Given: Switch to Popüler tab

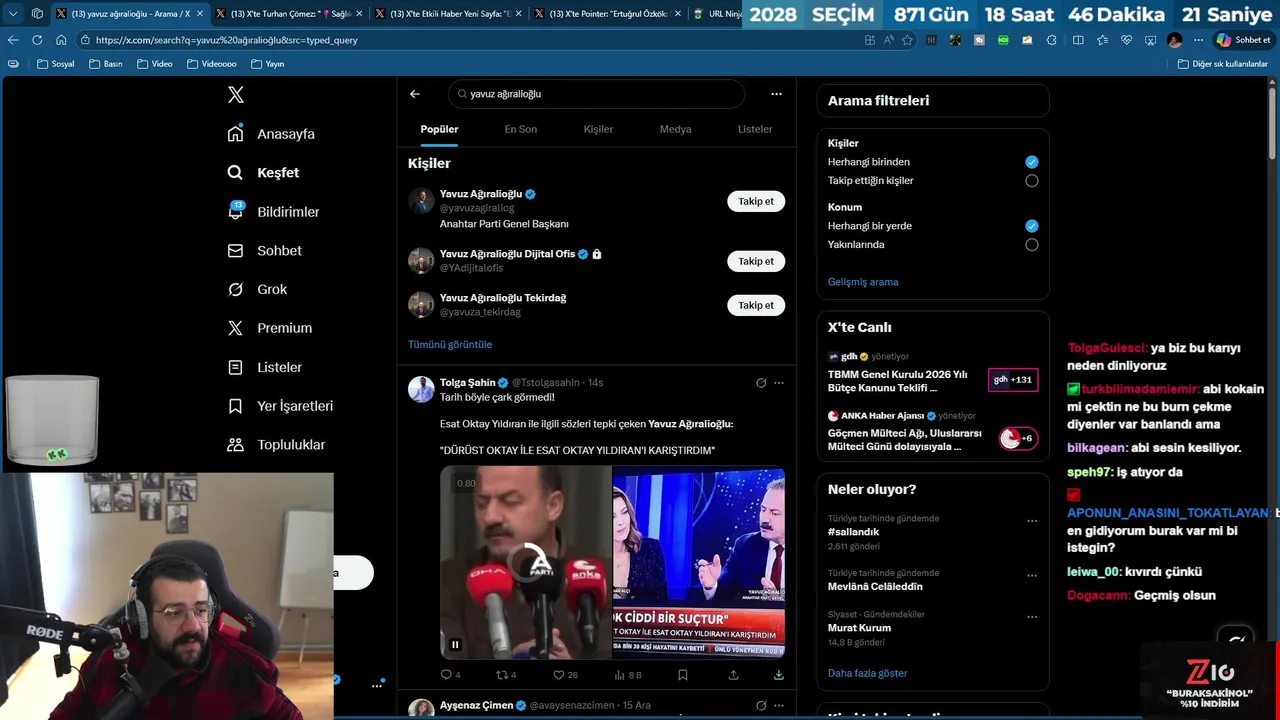Looking at the screenshot, I should pyautogui.click(x=439, y=129).
